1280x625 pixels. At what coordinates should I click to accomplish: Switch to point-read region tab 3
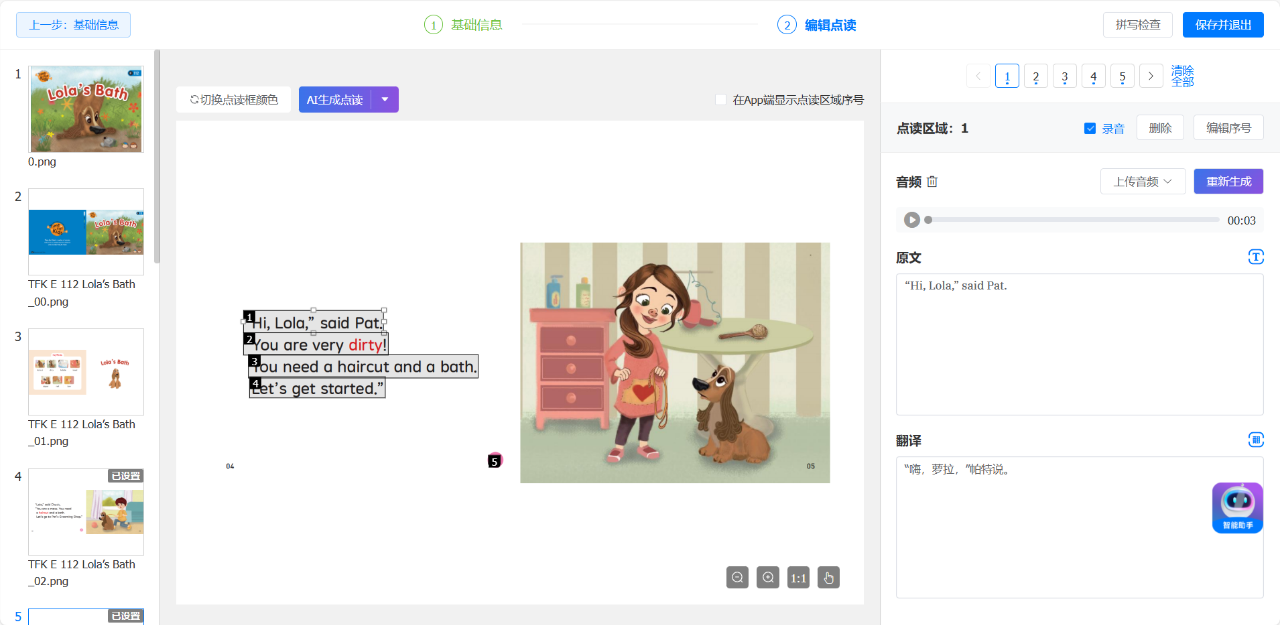coord(1065,76)
